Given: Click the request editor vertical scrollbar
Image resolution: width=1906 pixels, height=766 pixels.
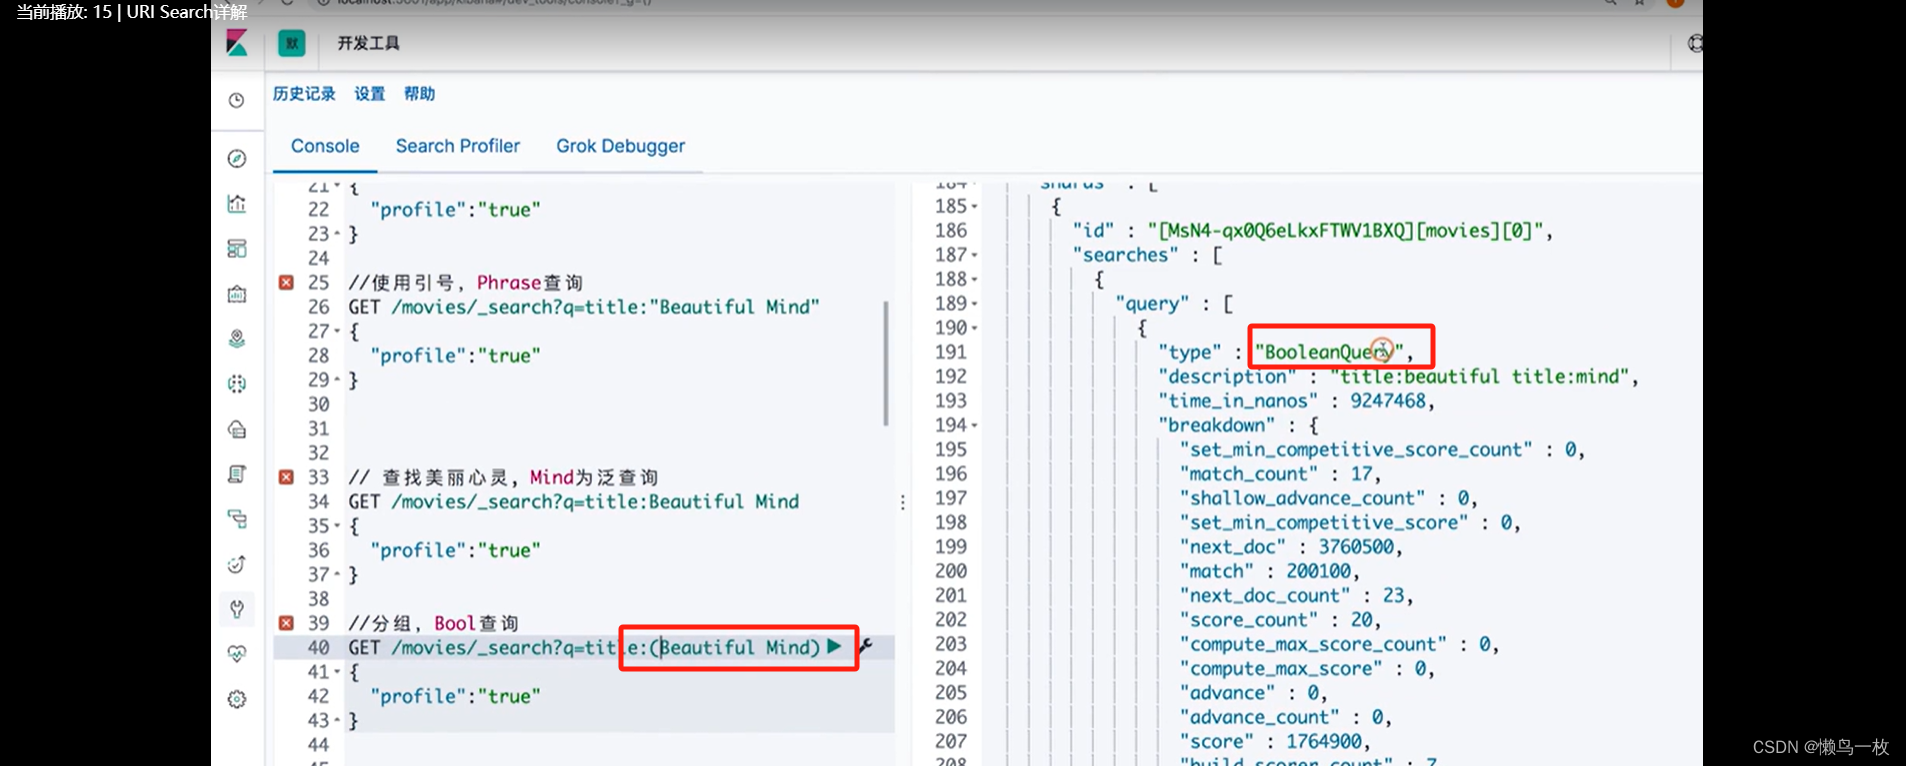Looking at the screenshot, I should pyautogui.click(x=886, y=364).
